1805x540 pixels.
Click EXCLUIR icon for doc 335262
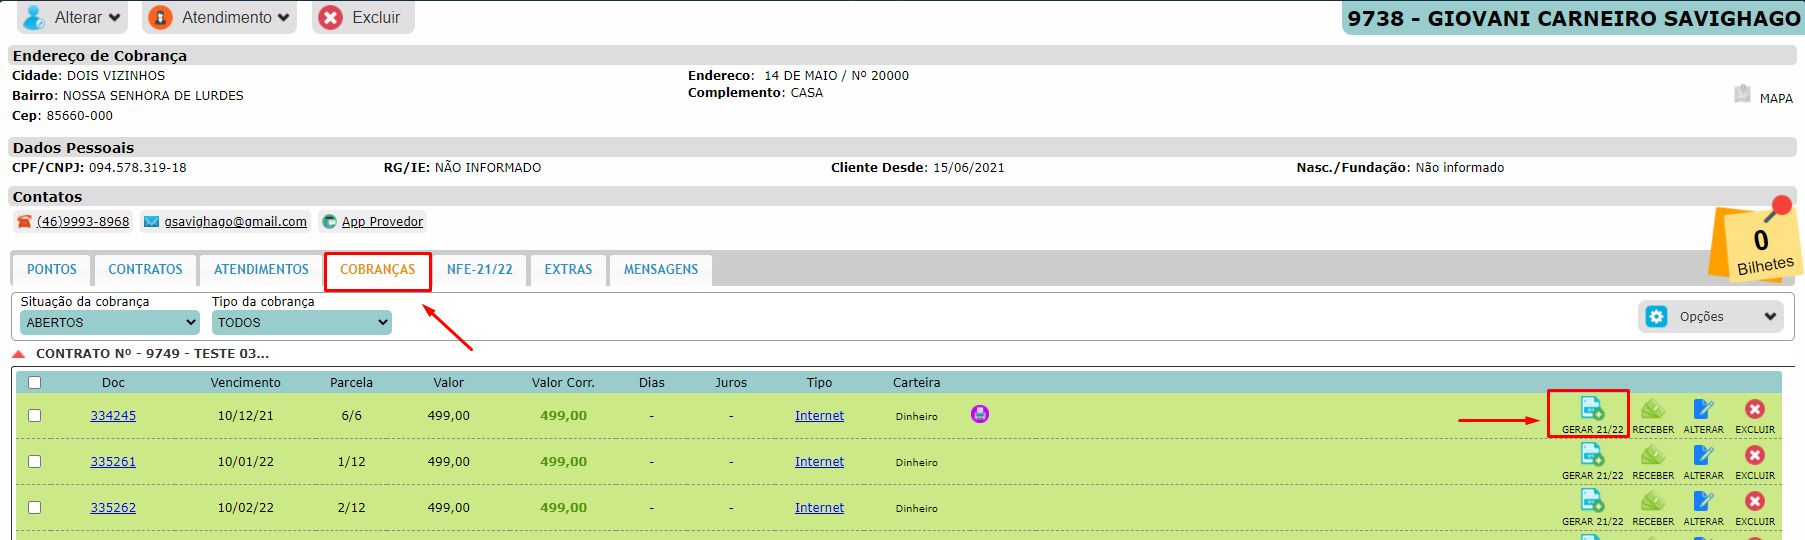1755,500
